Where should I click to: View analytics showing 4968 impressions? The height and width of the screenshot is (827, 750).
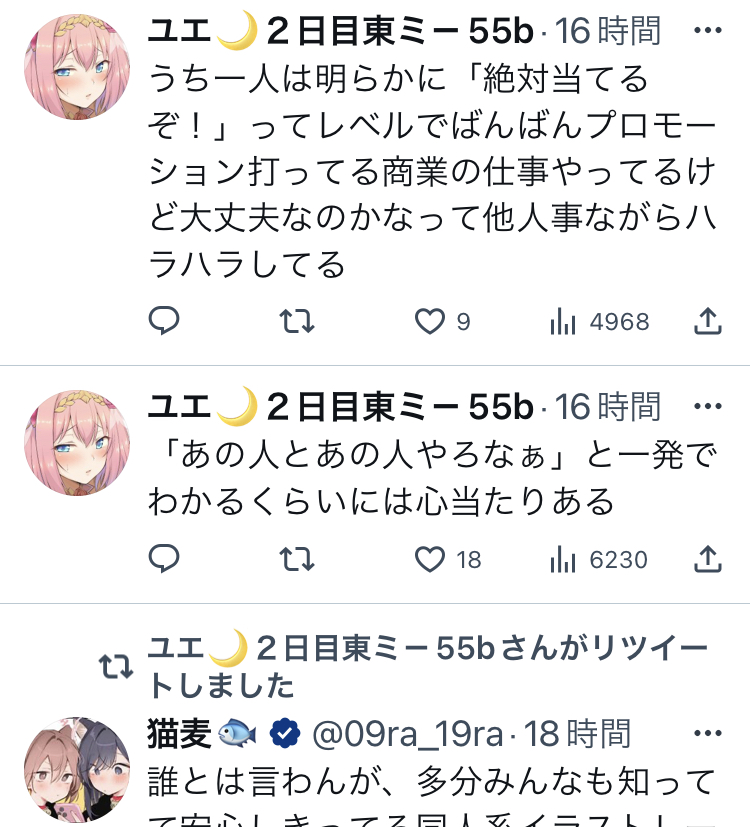(x=599, y=321)
